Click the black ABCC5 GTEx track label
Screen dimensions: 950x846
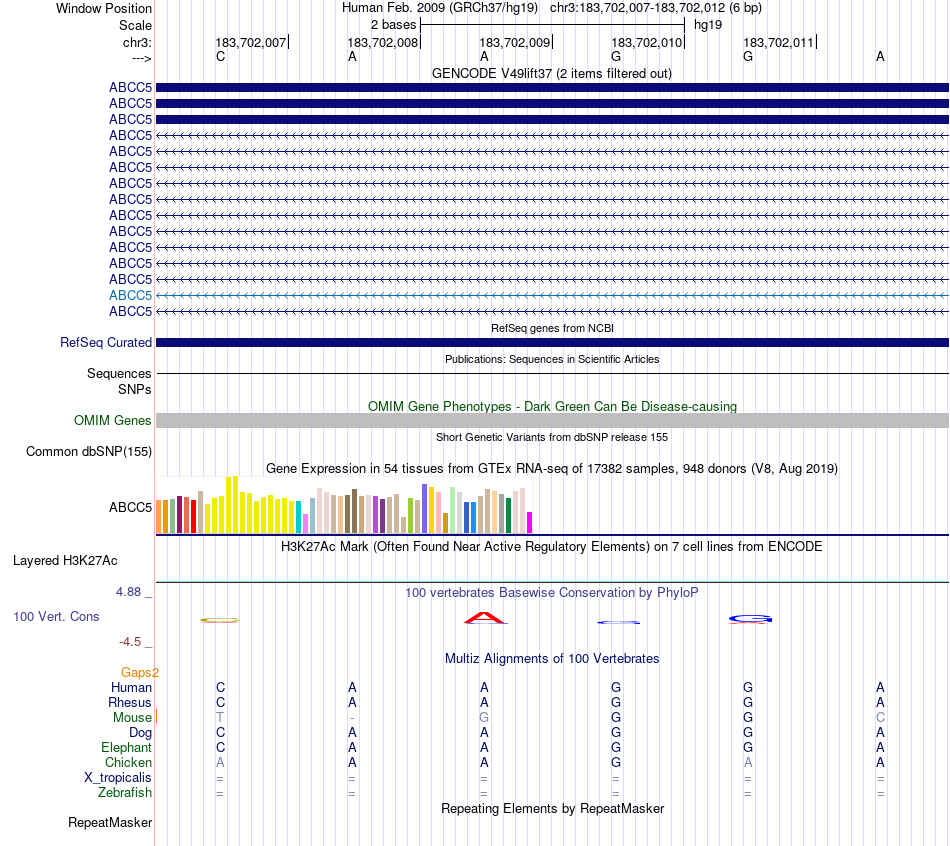[x=130, y=507]
